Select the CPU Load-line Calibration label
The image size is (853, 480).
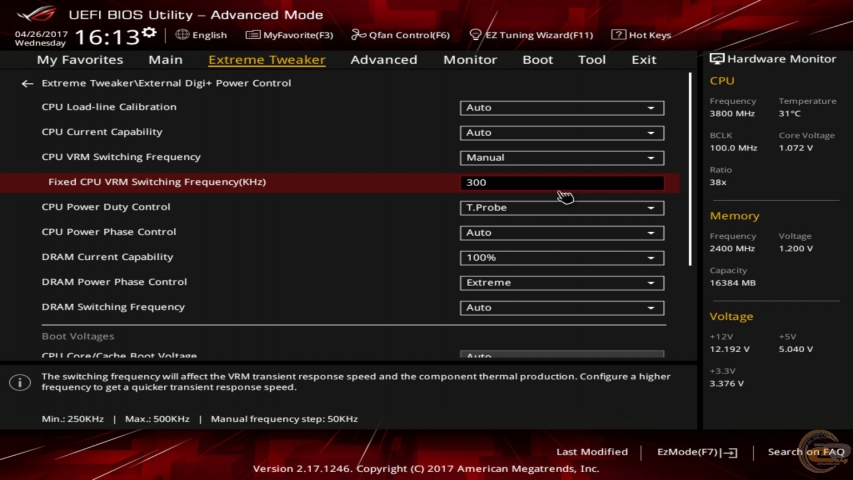(x=109, y=107)
